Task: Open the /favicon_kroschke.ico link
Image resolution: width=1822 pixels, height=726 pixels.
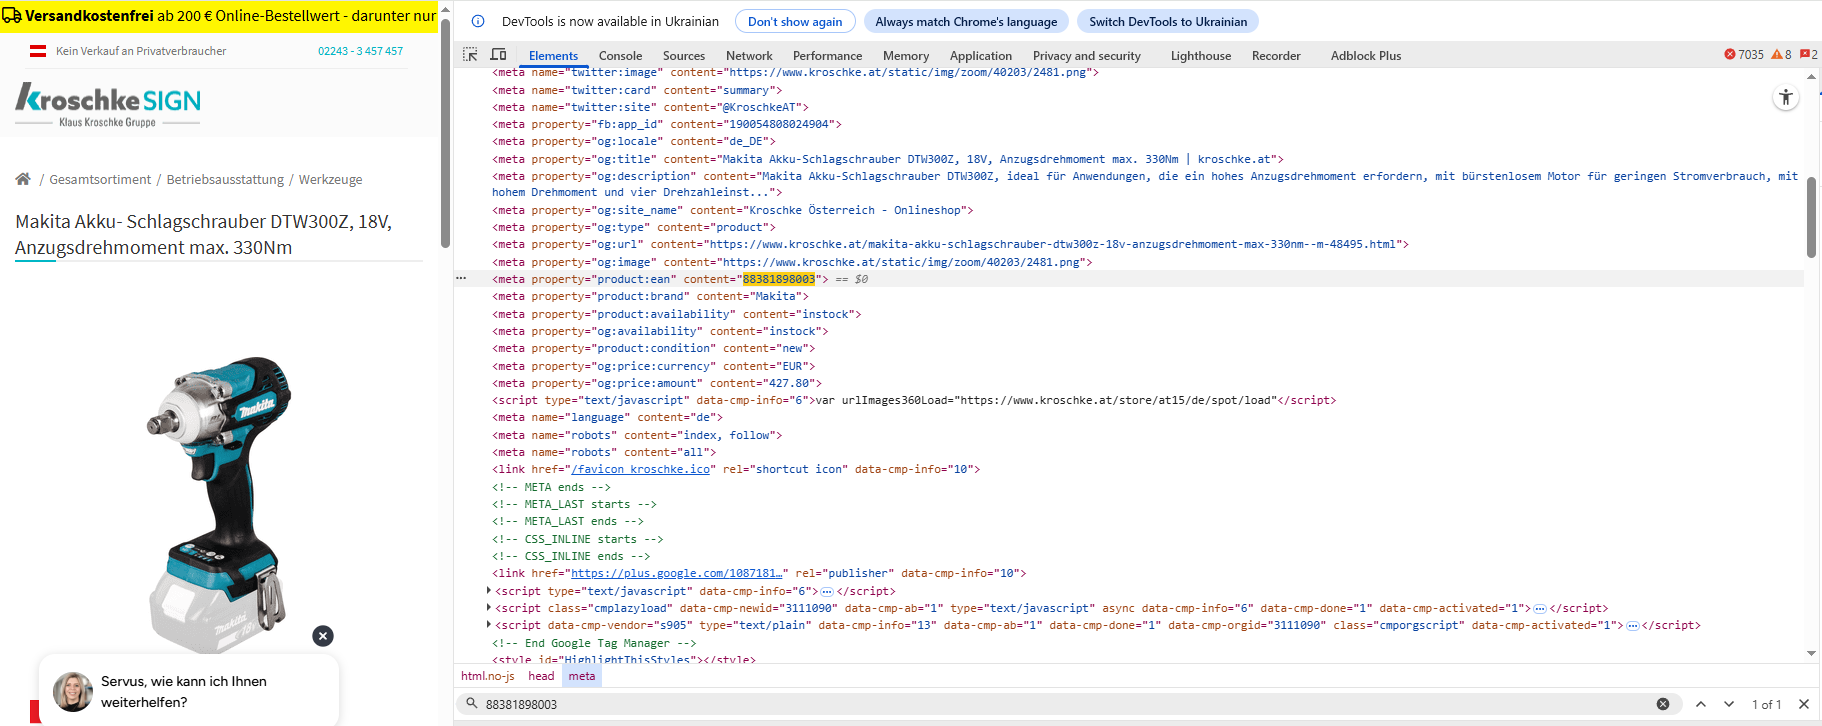Action: (x=640, y=469)
